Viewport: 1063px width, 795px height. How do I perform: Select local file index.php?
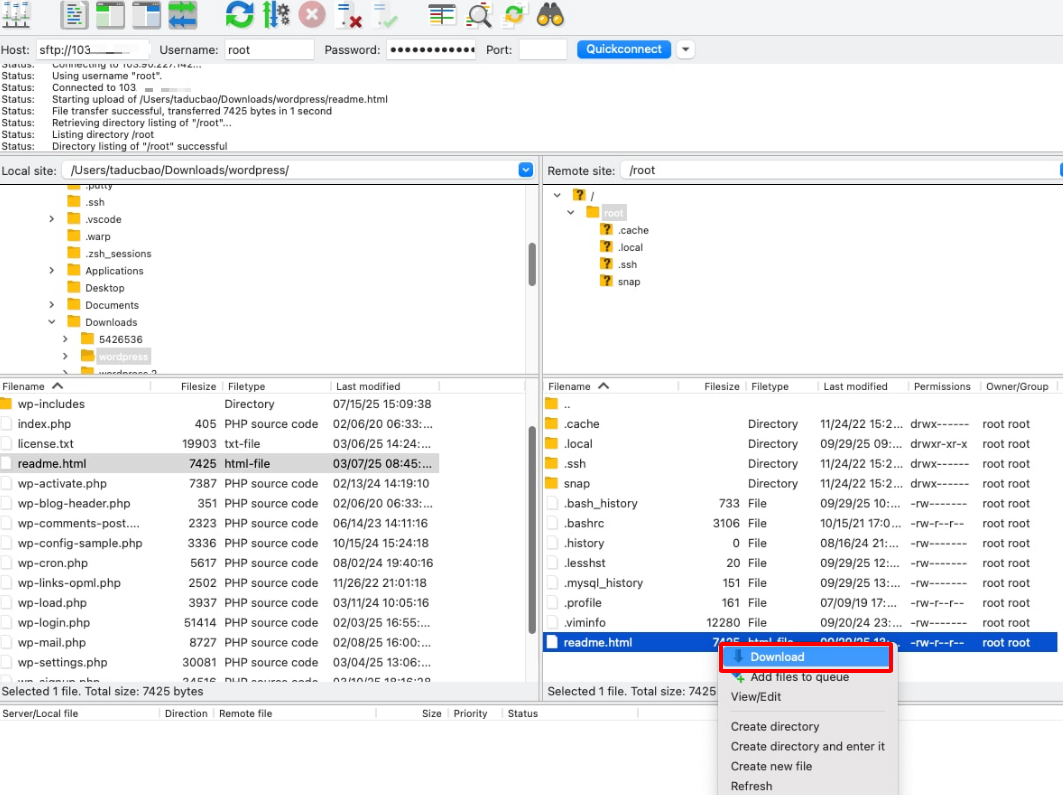coord(220,424)
